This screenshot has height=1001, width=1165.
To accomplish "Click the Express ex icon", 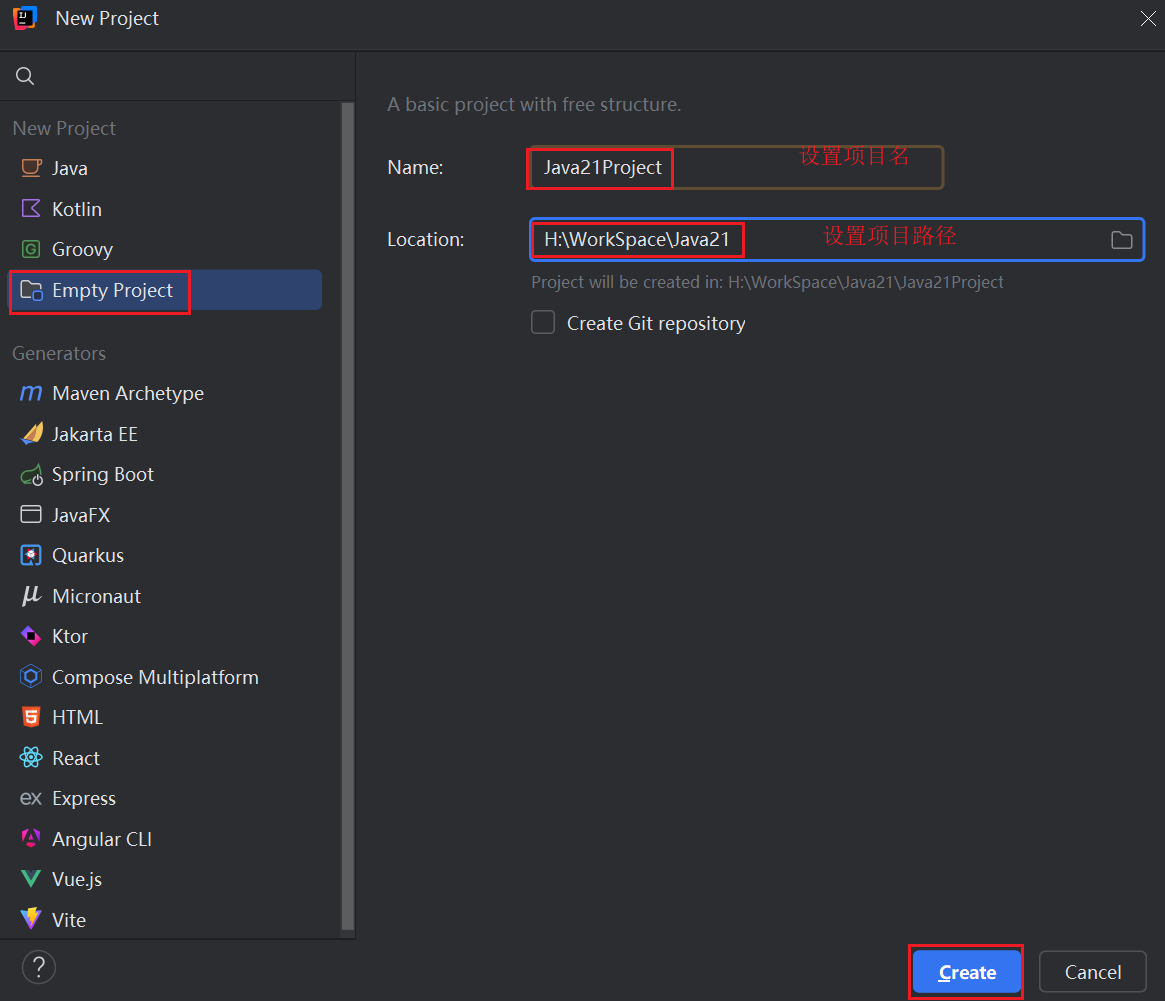I will click(x=31, y=798).
